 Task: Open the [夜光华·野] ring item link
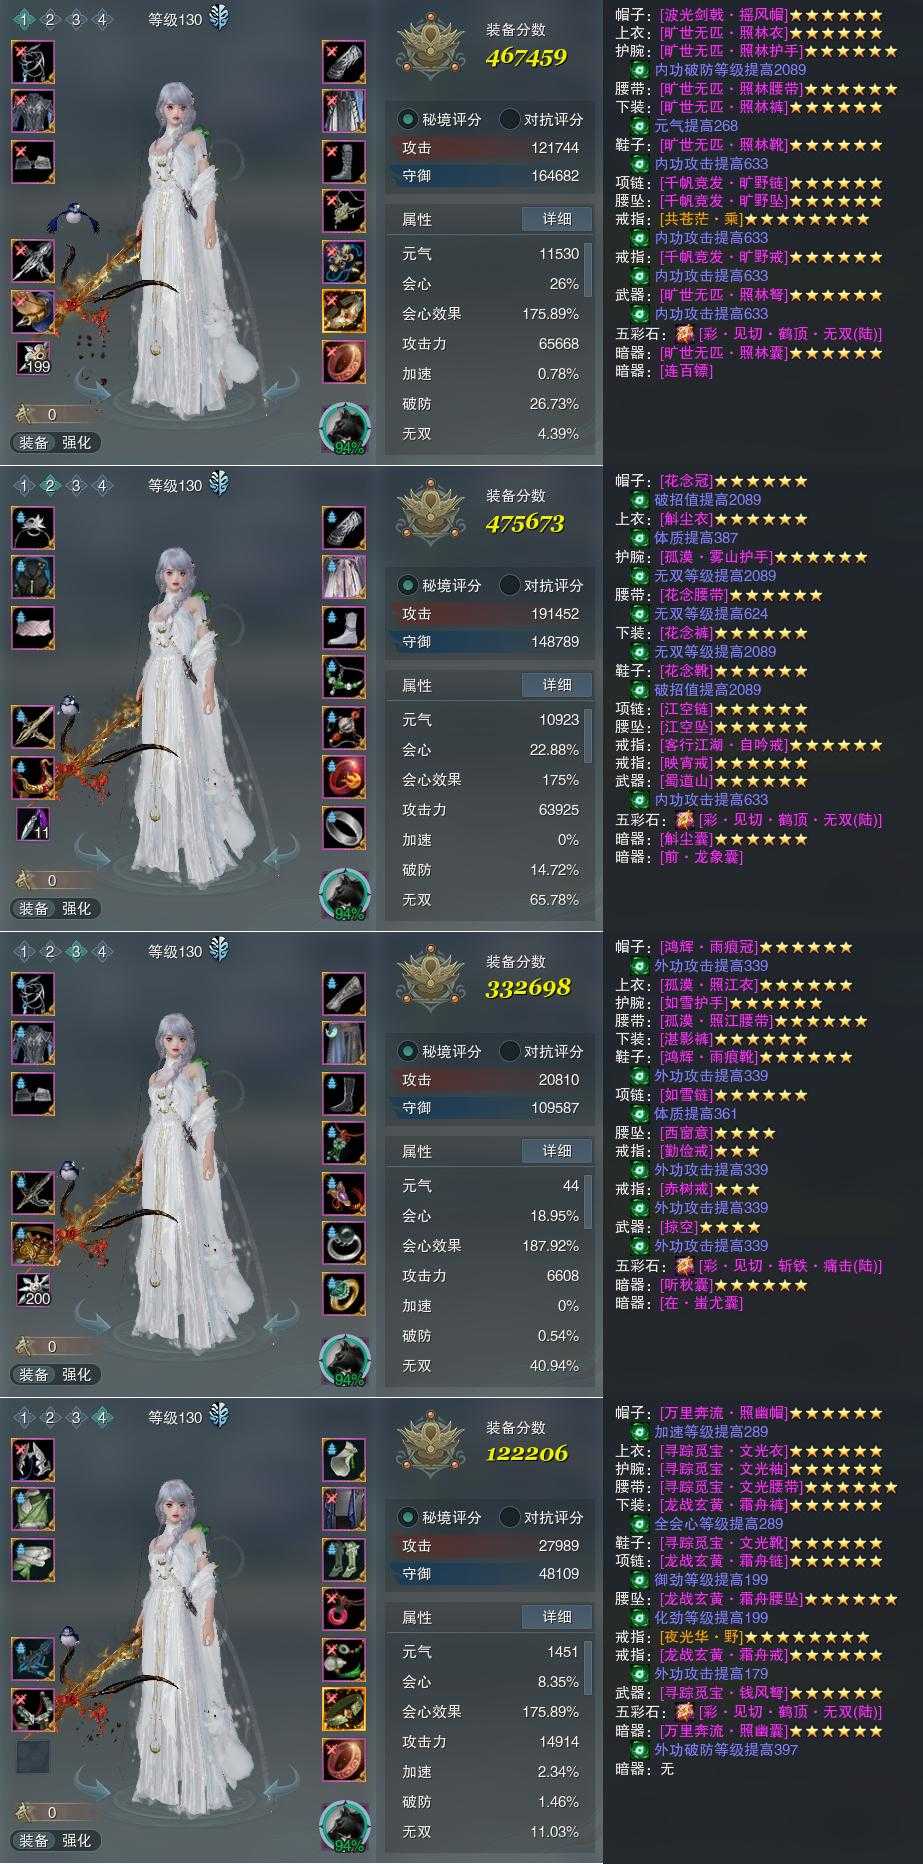pyautogui.click(x=701, y=1637)
